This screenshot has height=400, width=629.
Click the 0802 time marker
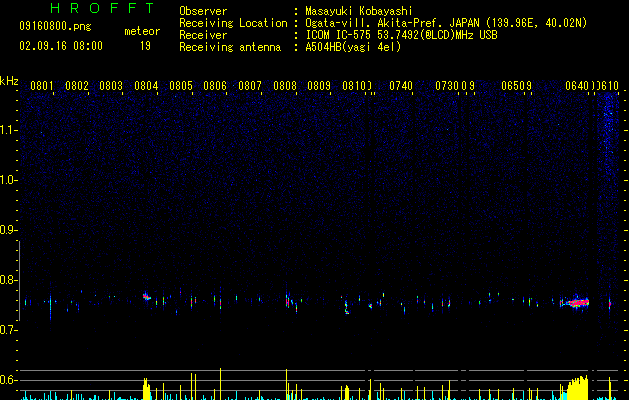click(77, 86)
